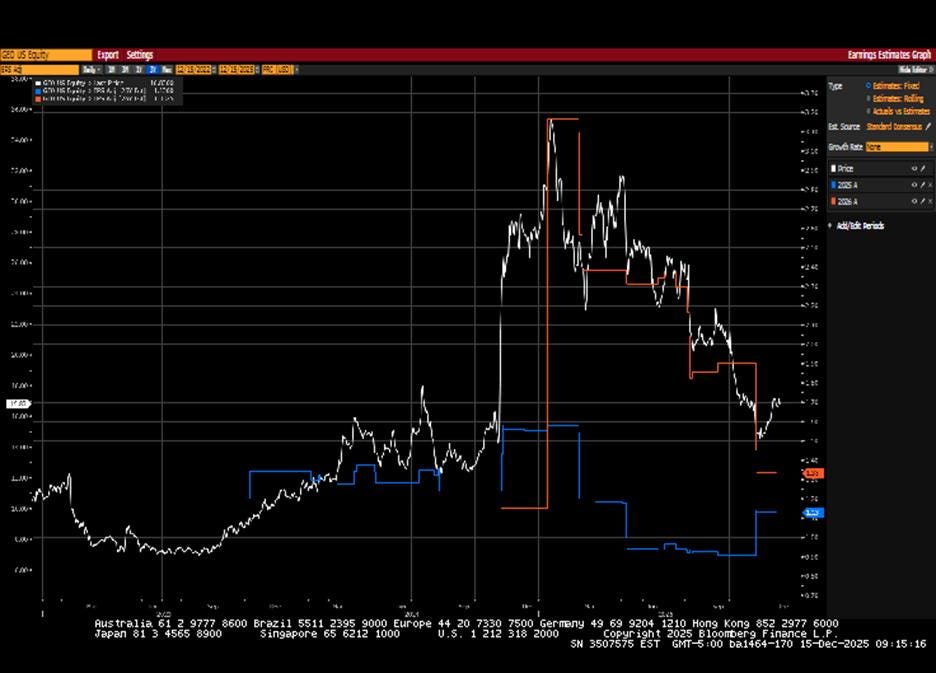Screen dimensions: 936x673
Task: Click the Add/Edit Periods plus icon
Action: pos(830,226)
